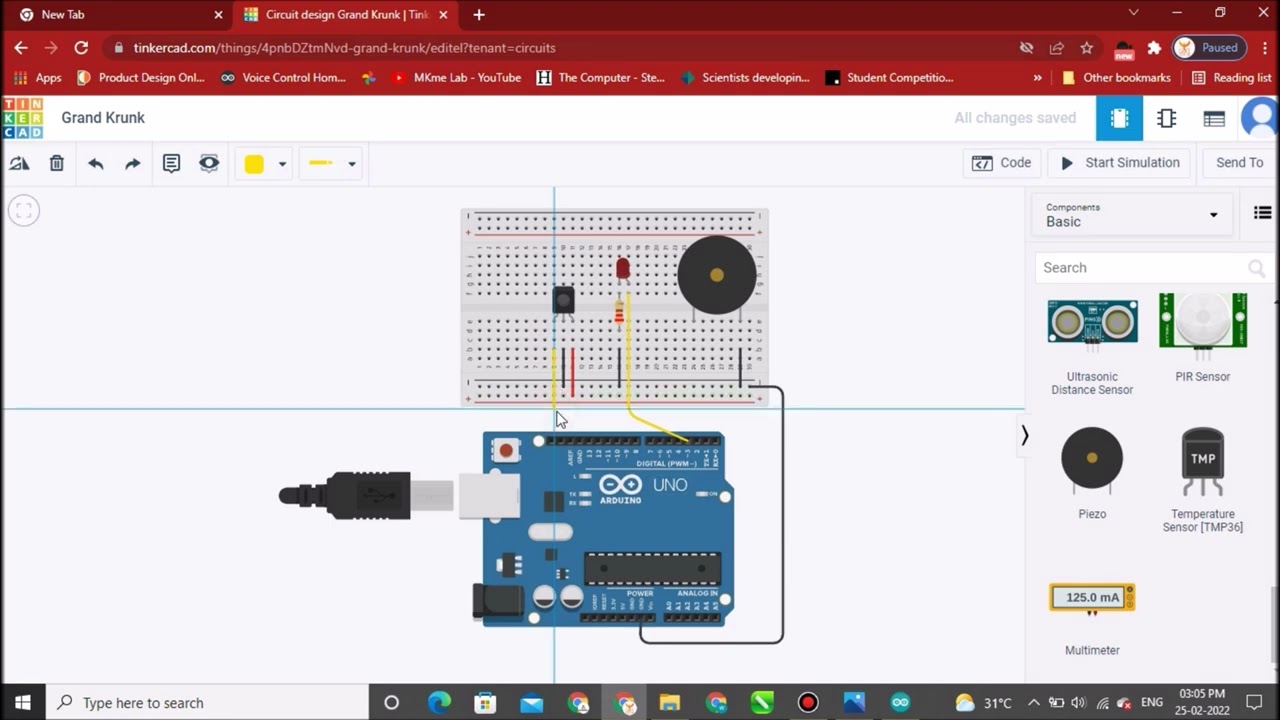Select the red LED on breadboard
The height and width of the screenshot is (720, 1280).
[x=623, y=268]
